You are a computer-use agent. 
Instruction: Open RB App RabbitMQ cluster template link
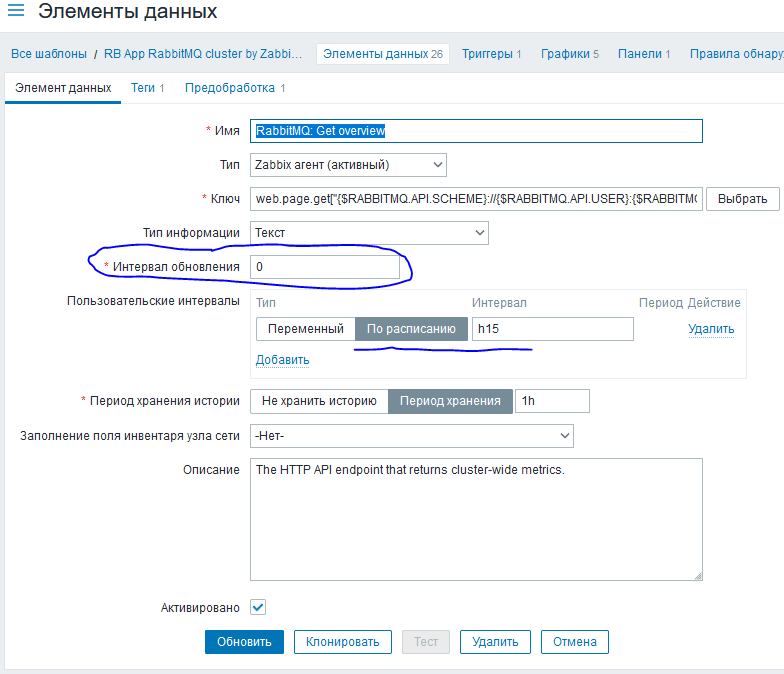pyautogui.click(x=203, y=54)
